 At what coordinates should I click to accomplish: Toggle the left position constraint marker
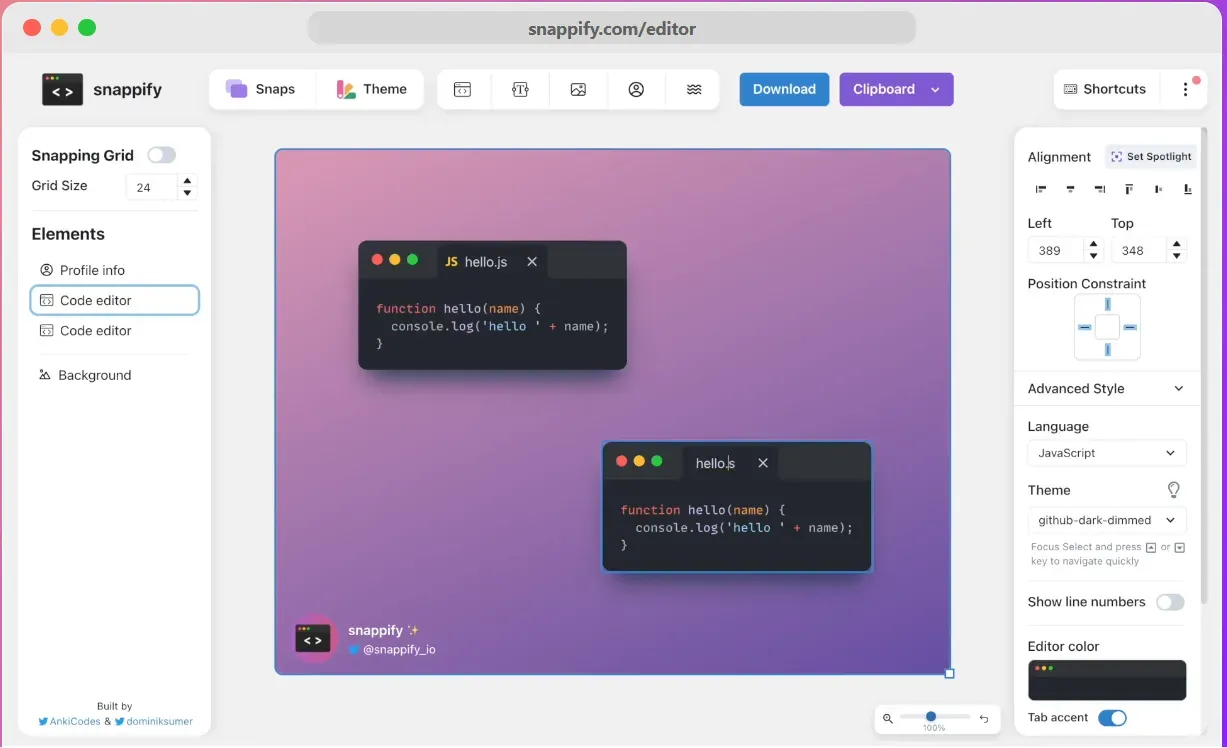pos(1084,327)
